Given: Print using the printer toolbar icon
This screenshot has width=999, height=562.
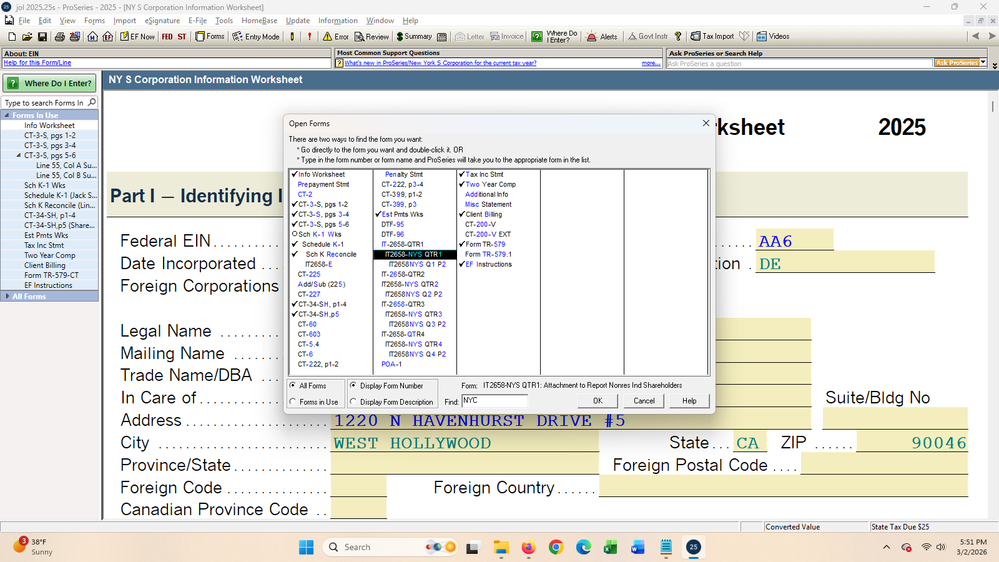Looking at the screenshot, I should 59,37.
